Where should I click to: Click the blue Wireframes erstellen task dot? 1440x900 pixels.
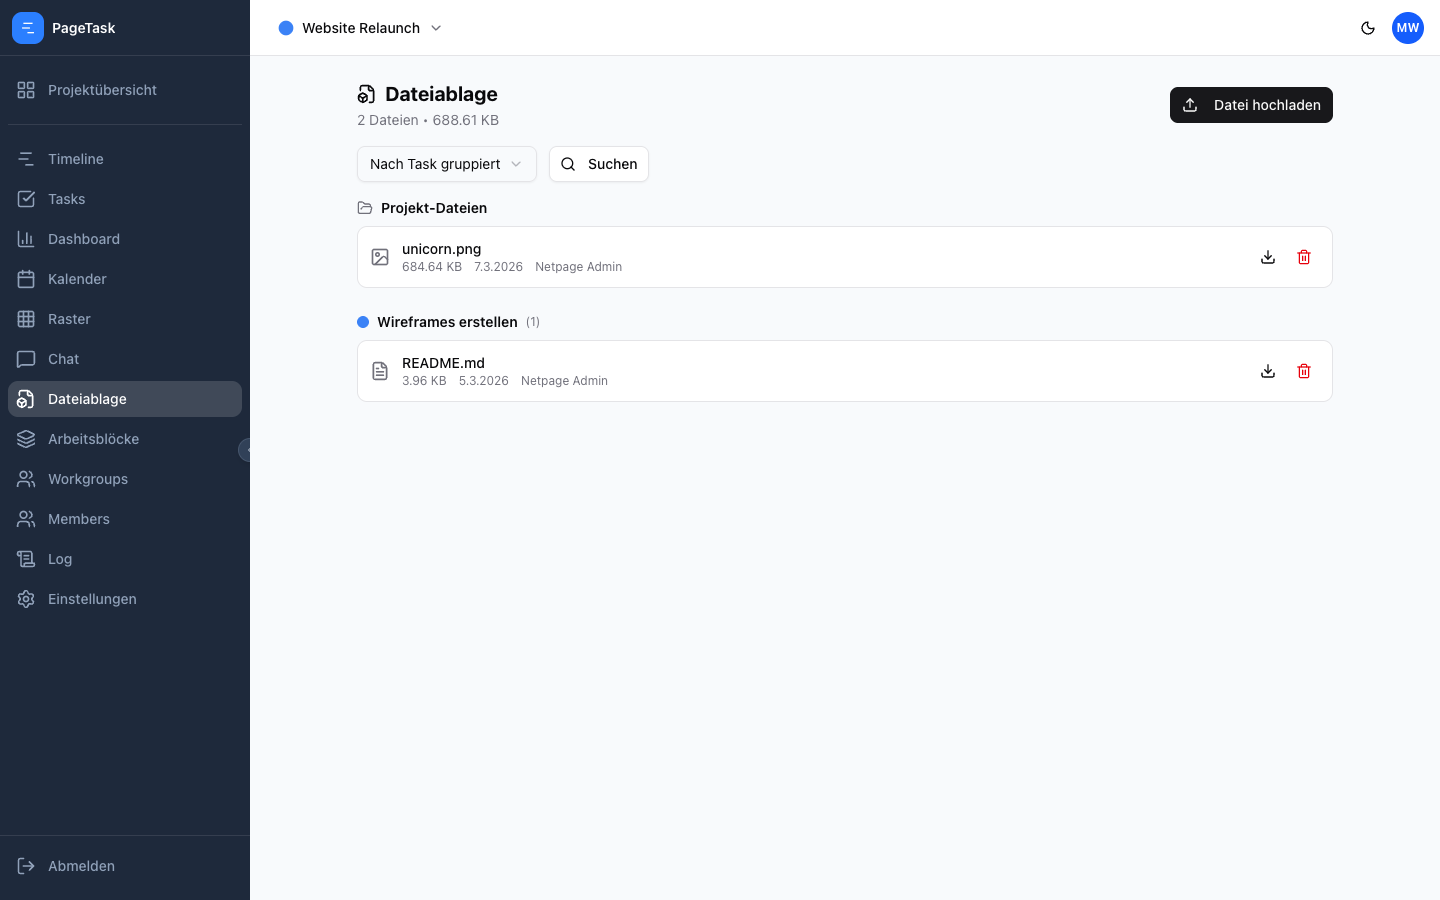coord(363,322)
